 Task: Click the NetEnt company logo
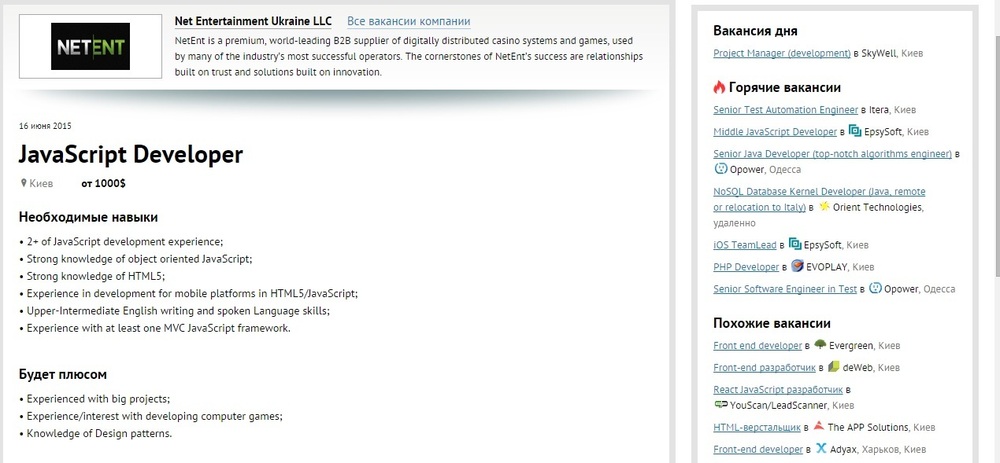click(91, 47)
